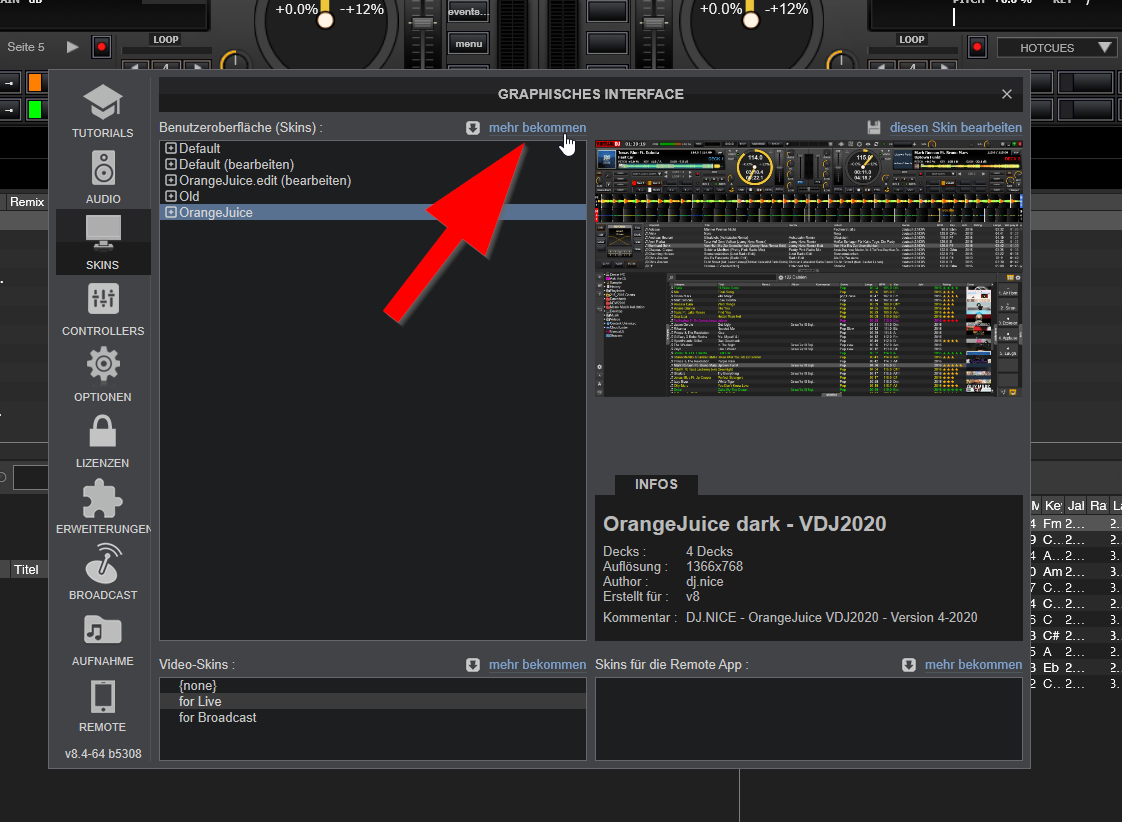Click the menu button on mixer
Image resolution: width=1122 pixels, height=822 pixels.
pos(469,44)
